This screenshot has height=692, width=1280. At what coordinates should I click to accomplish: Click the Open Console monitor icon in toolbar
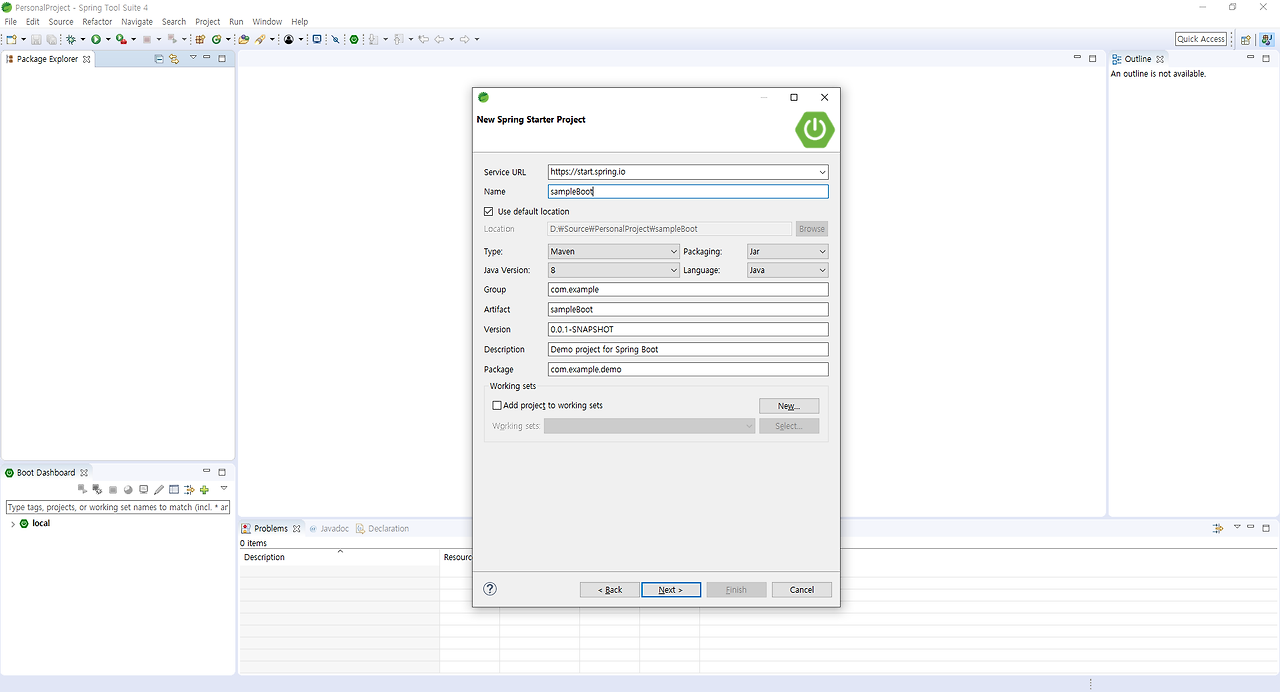(317, 39)
